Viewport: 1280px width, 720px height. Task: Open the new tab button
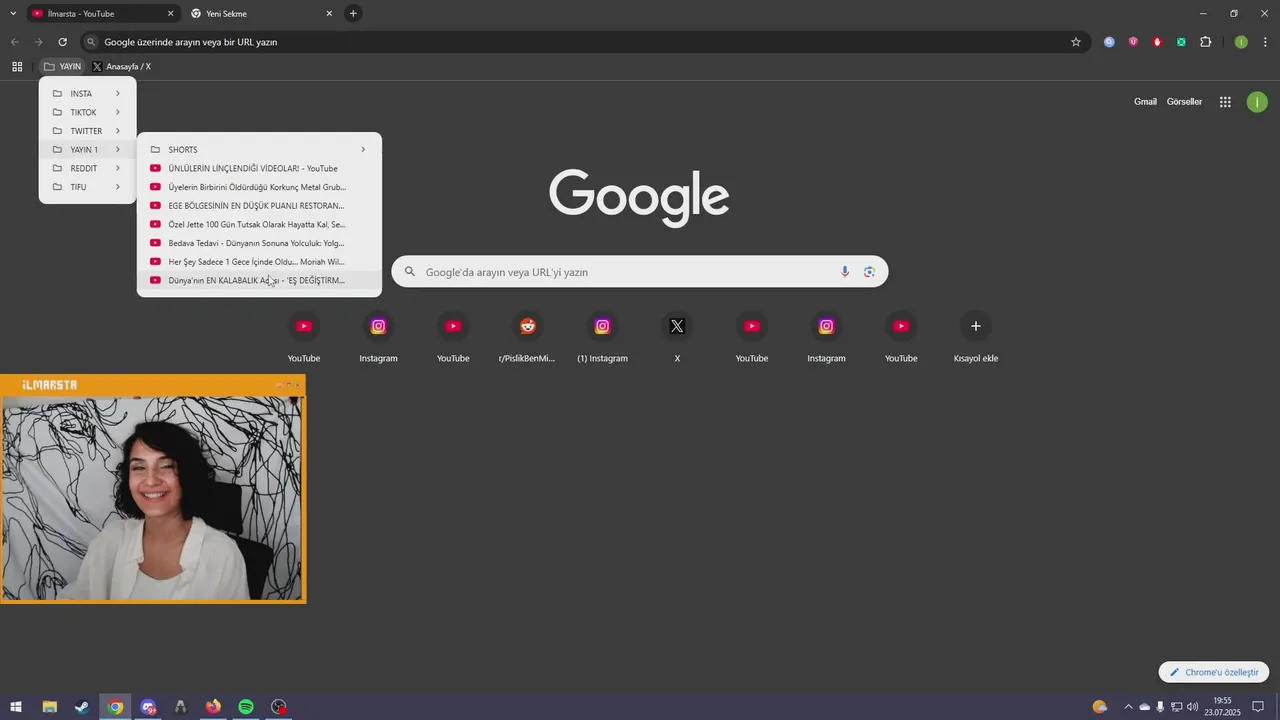(353, 14)
